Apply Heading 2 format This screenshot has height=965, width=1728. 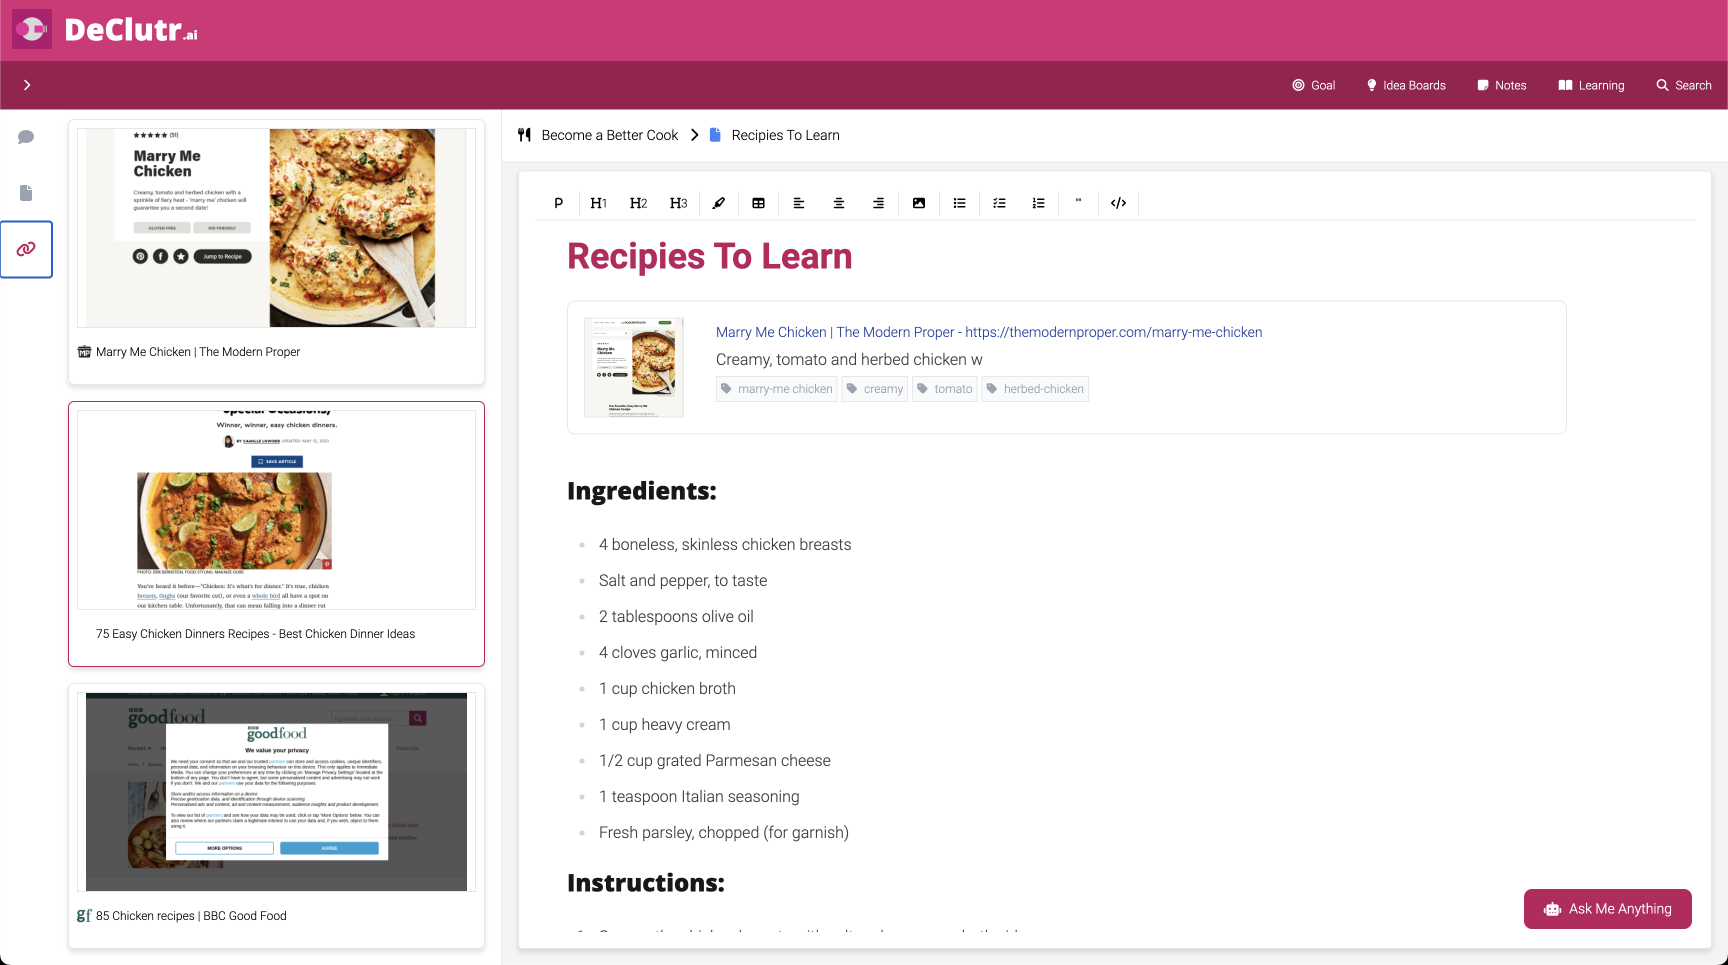click(638, 203)
